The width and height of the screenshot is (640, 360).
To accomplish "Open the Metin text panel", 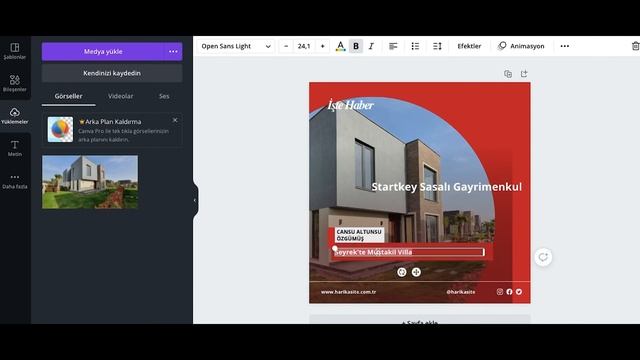I will [x=15, y=149].
